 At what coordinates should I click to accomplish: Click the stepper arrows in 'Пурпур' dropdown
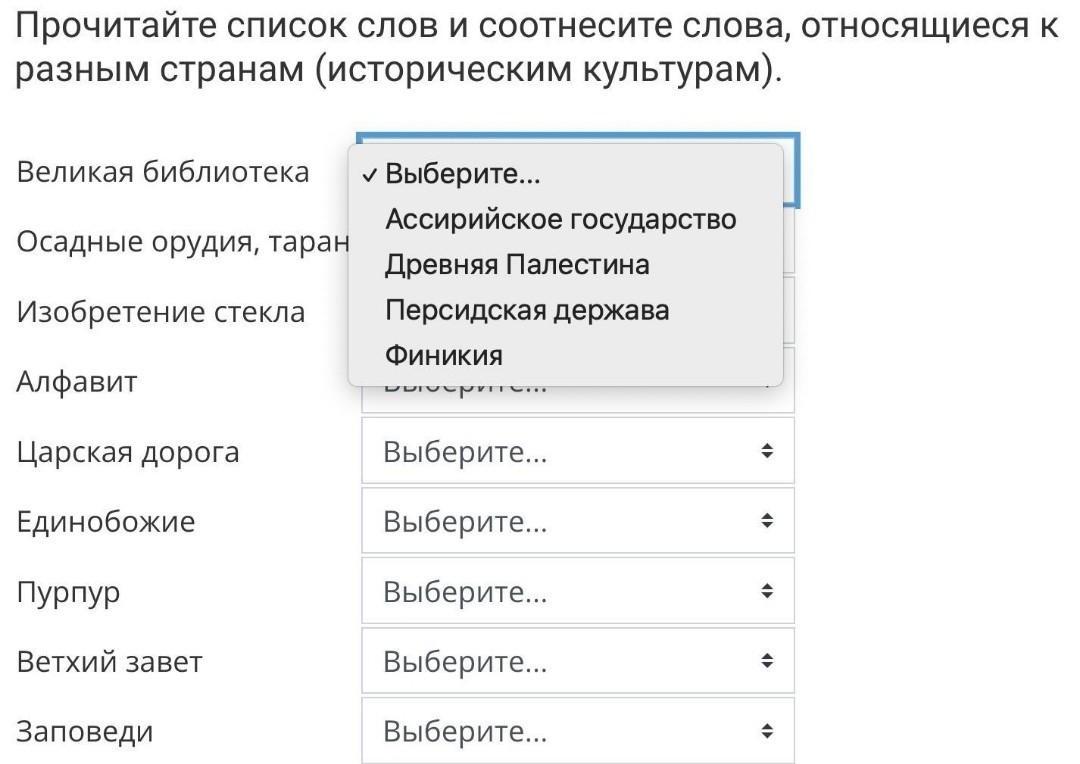767,592
